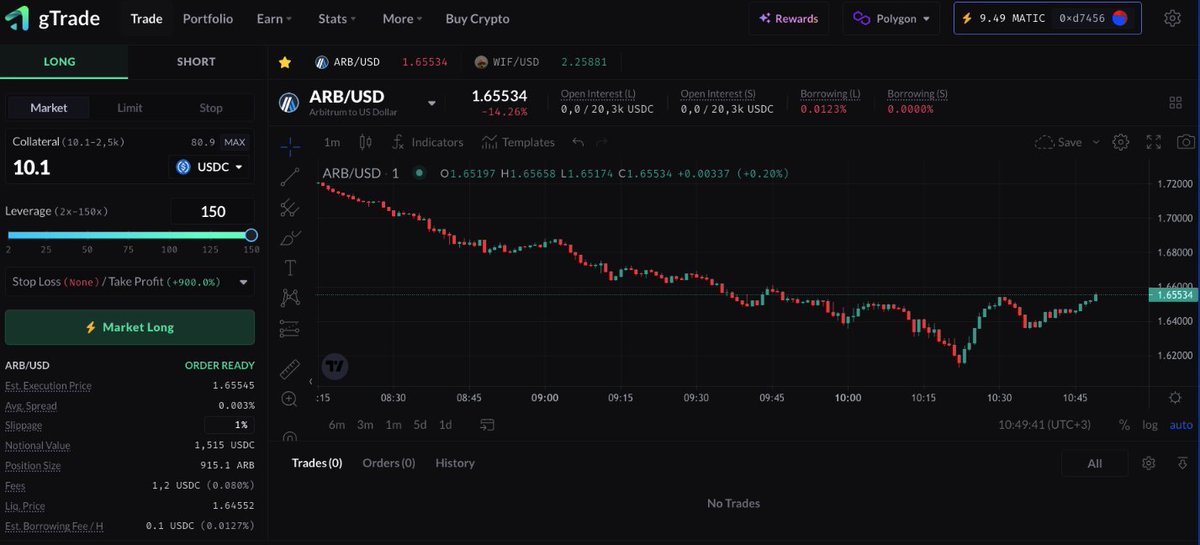Open the Earn menu dropdown
The image size is (1200, 545).
click(x=274, y=18)
